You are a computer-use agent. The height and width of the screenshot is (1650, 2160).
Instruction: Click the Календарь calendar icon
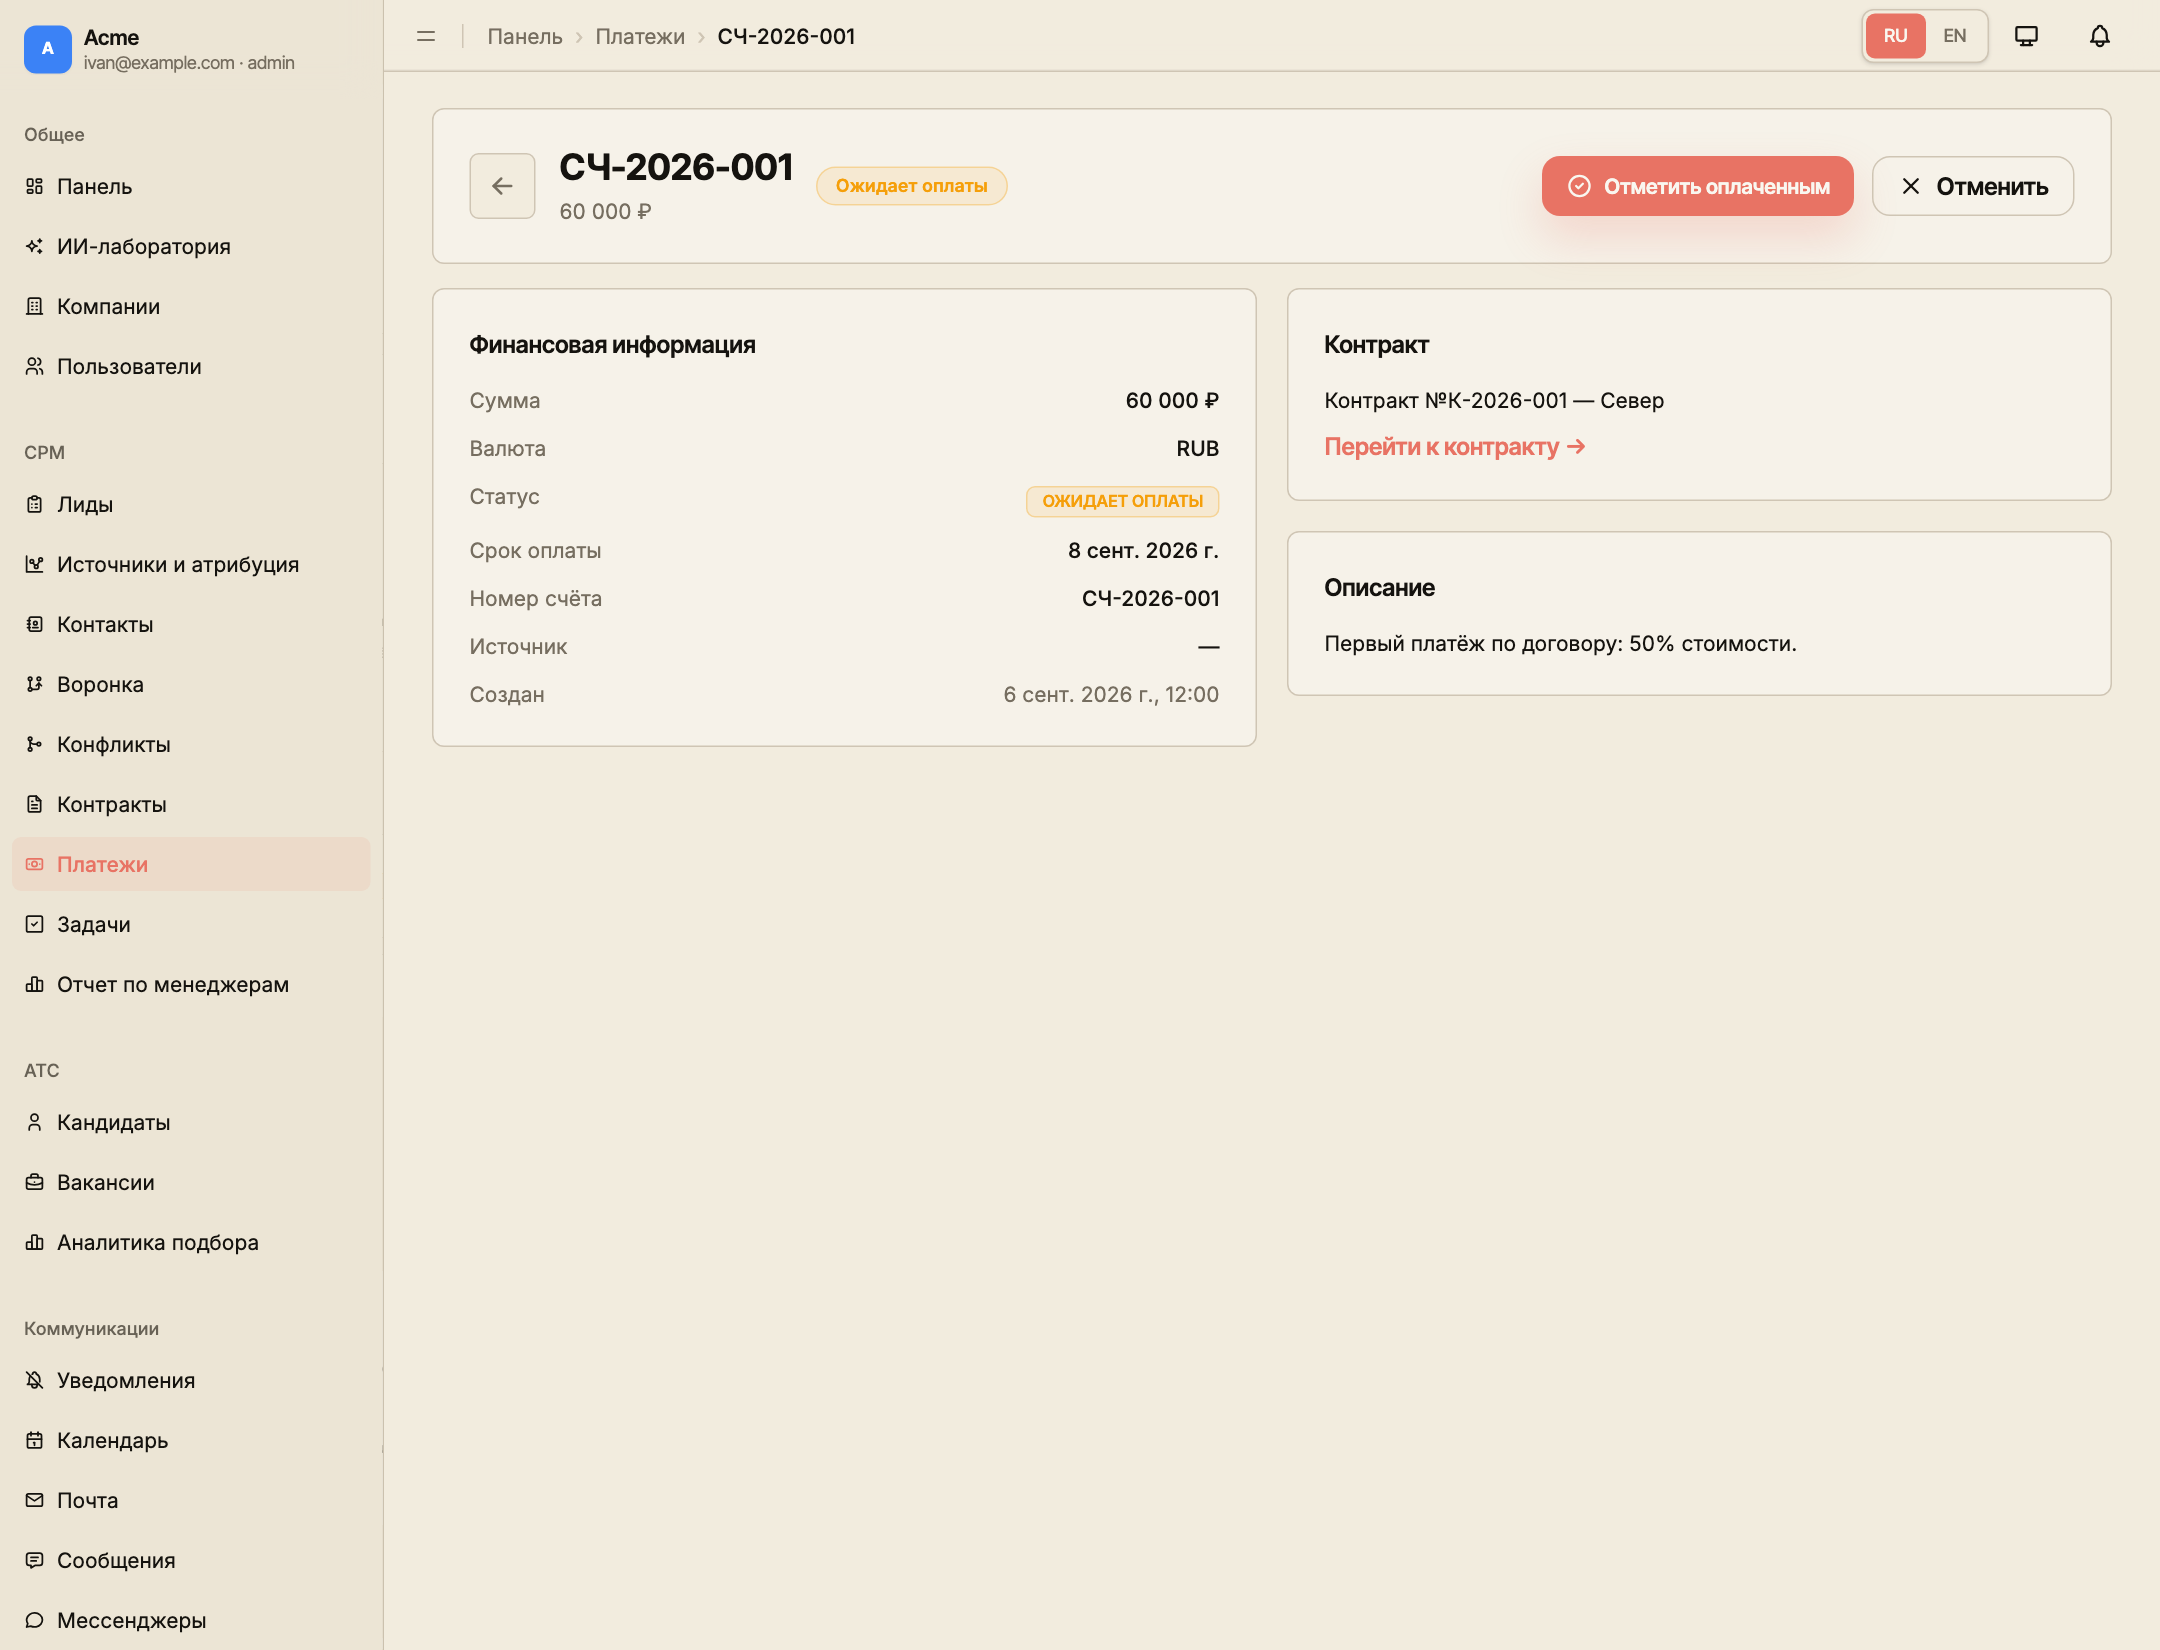(x=35, y=1440)
